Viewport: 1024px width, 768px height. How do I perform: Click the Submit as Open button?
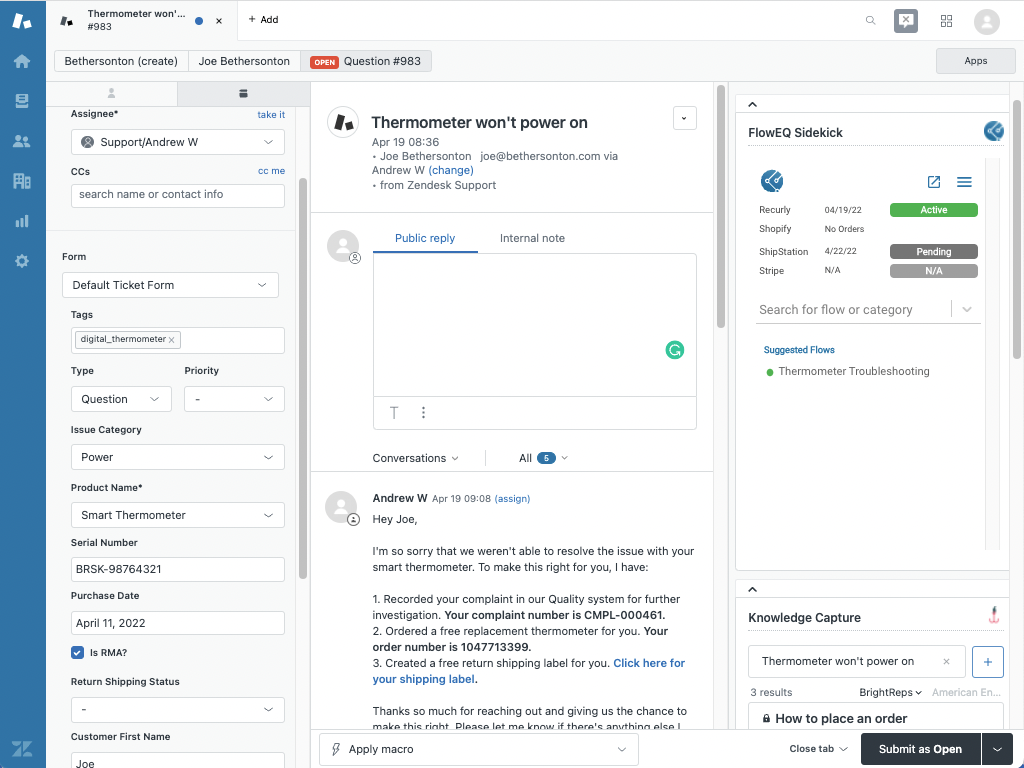919,749
